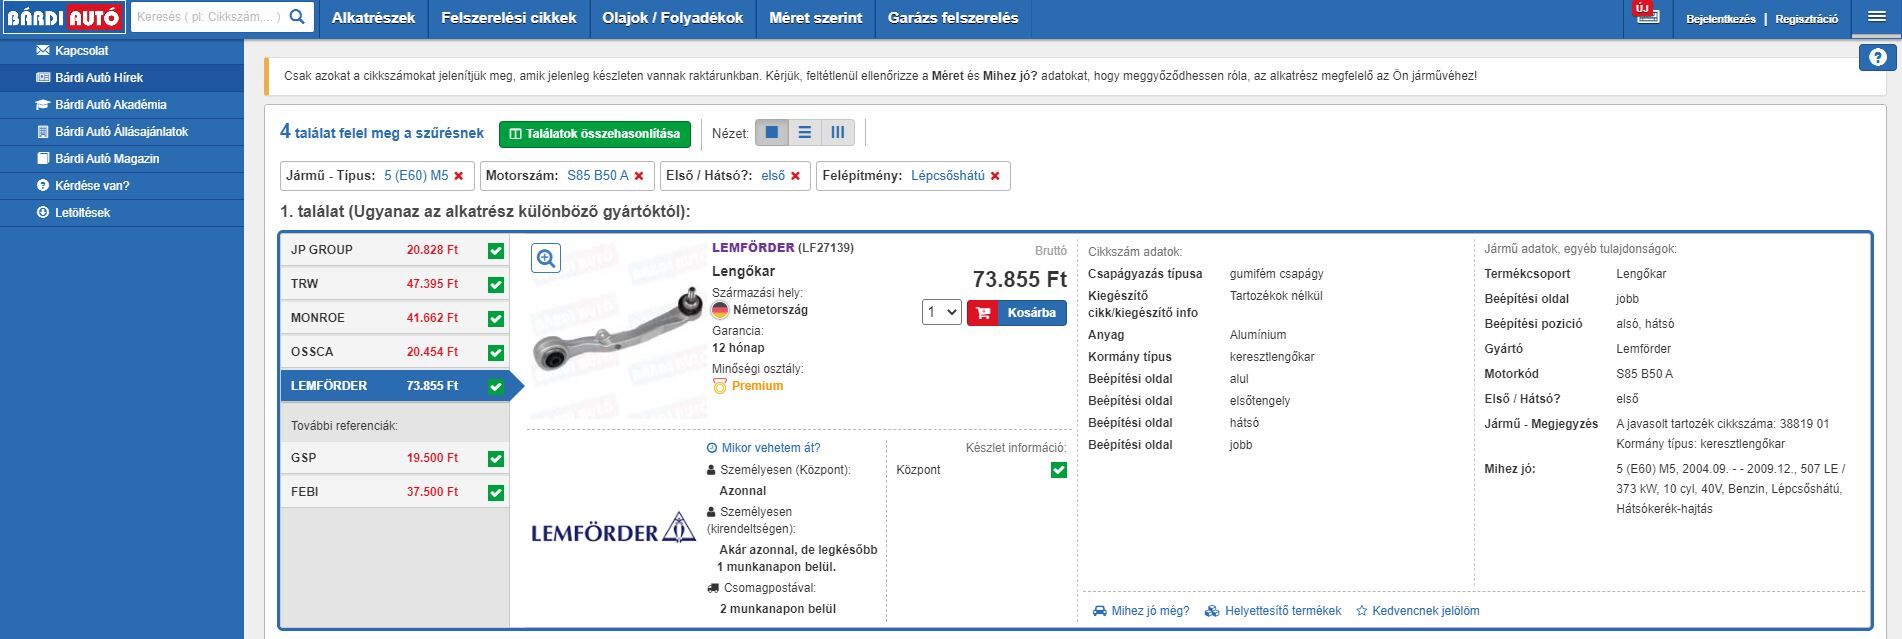Image resolution: width=1902 pixels, height=639 pixels.
Task: Click the Találatok összehasonlítása button
Action: coord(595,133)
